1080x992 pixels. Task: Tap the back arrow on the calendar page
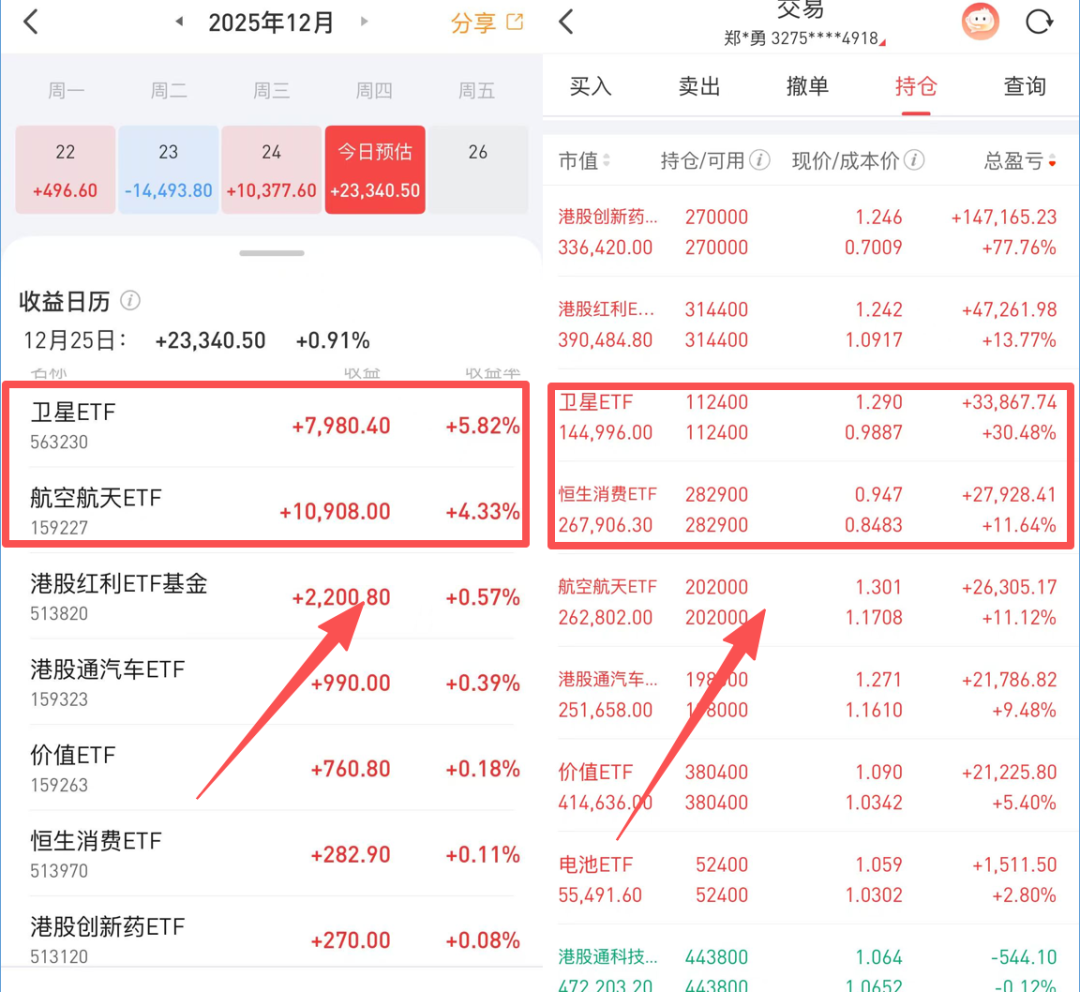tap(30, 21)
